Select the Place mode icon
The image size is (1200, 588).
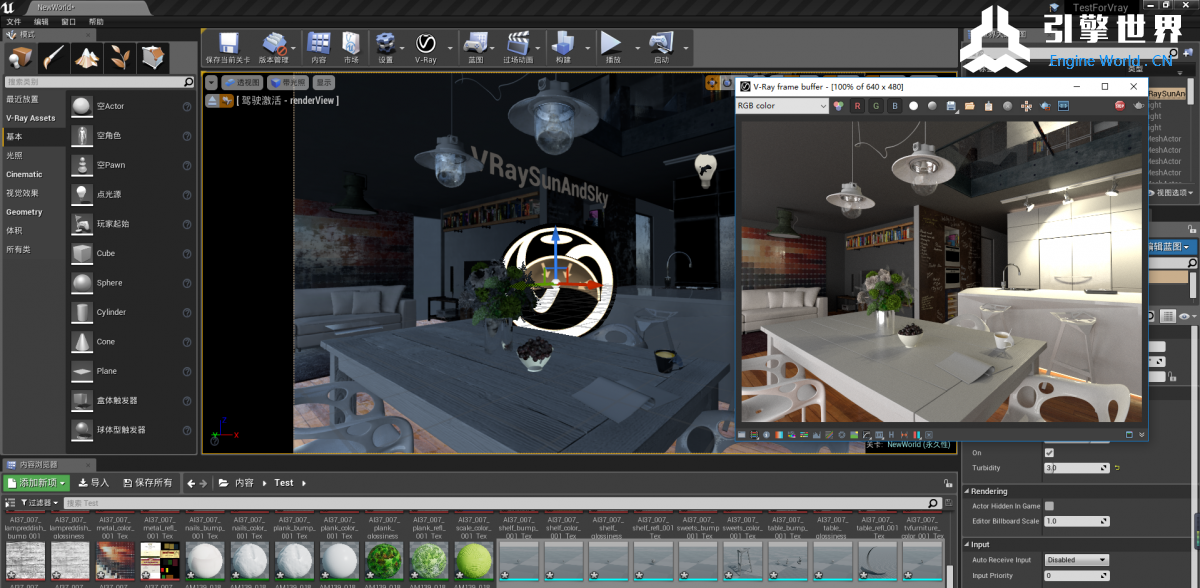tap(20, 57)
